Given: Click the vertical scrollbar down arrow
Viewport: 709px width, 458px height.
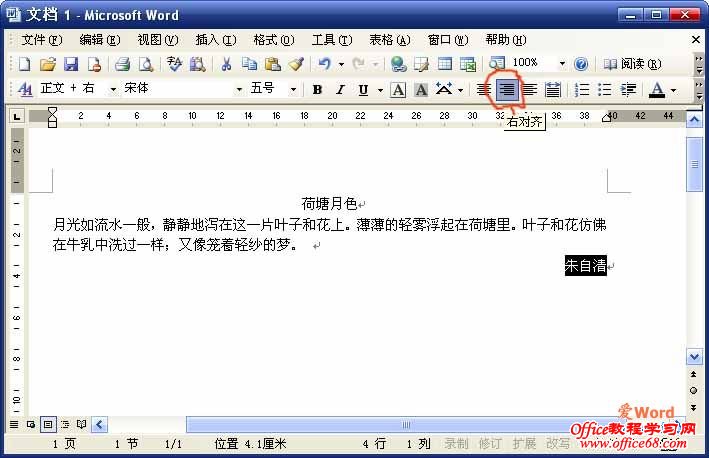Looking at the screenshot, I should (x=694, y=357).
